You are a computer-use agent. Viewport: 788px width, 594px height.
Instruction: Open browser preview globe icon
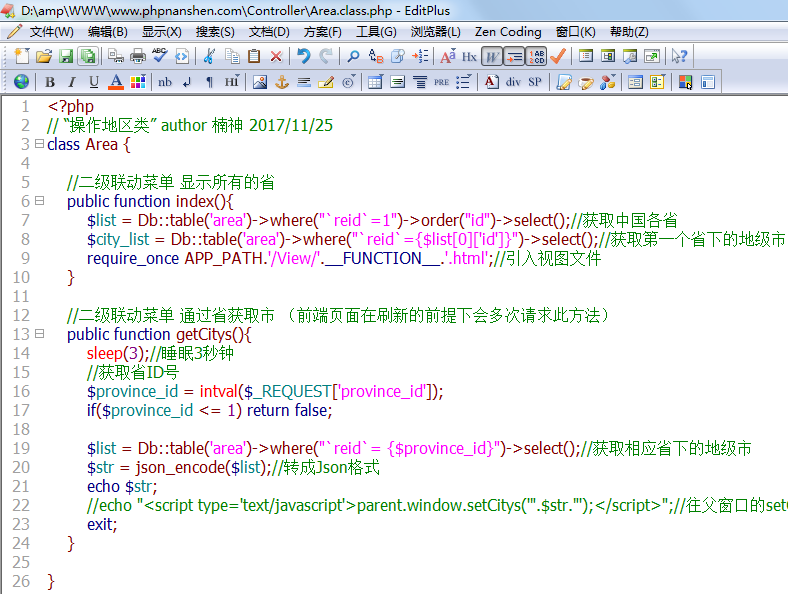[x=22, y=81]
